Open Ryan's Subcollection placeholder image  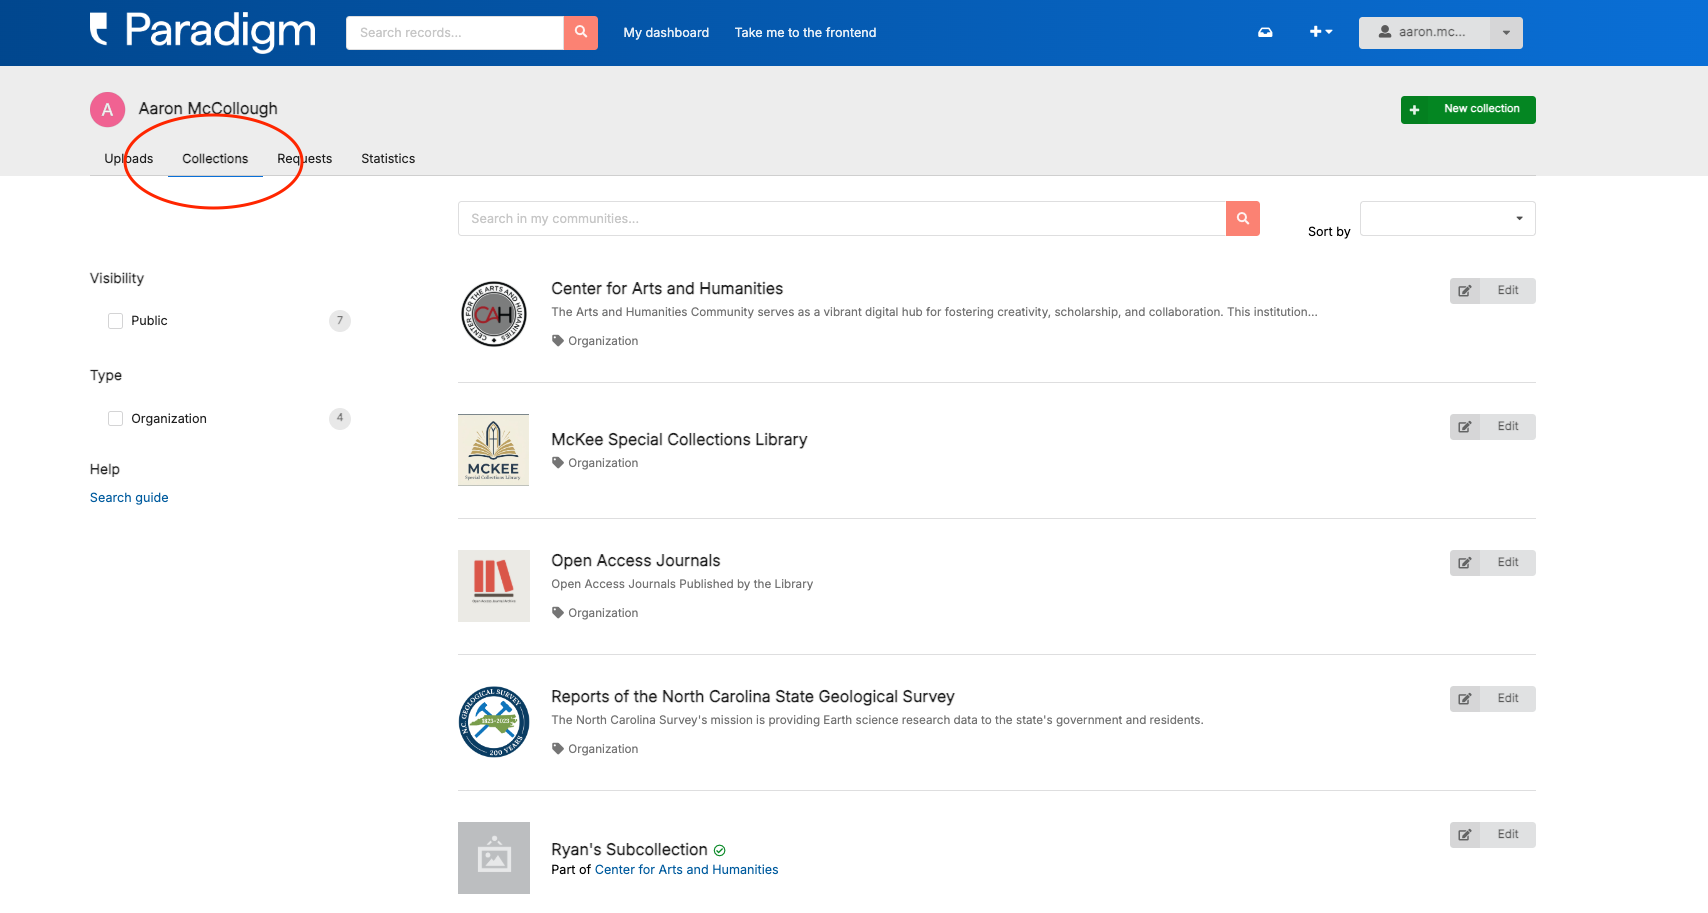coord(494,858)
